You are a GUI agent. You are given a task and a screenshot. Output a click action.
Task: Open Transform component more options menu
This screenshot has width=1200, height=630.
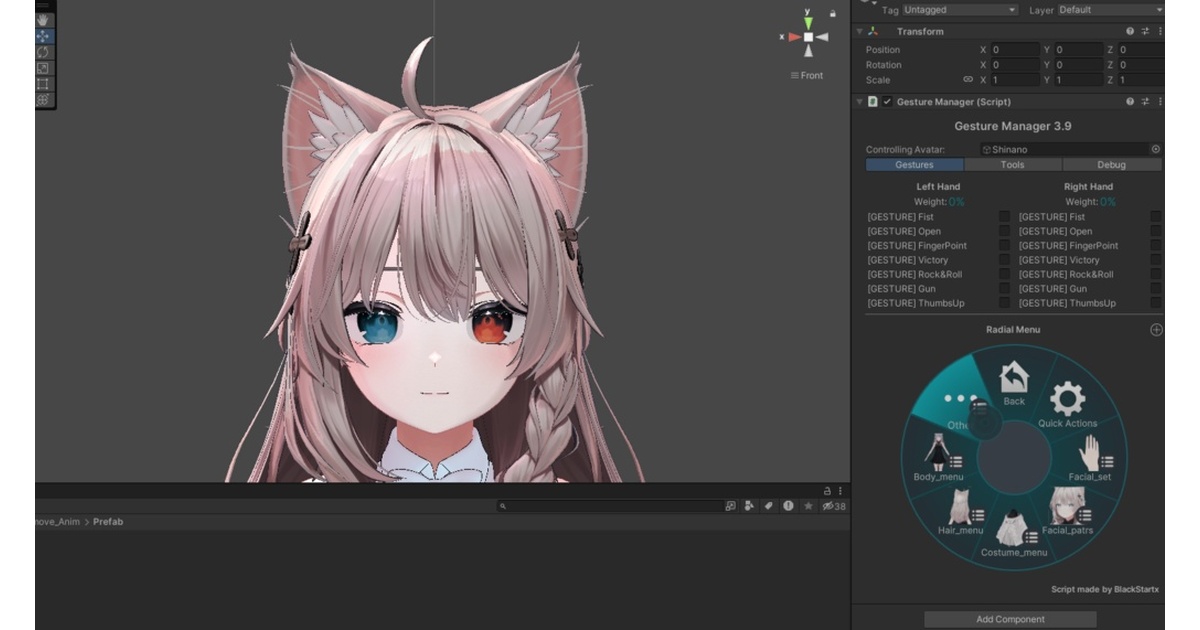point(1159,31)
